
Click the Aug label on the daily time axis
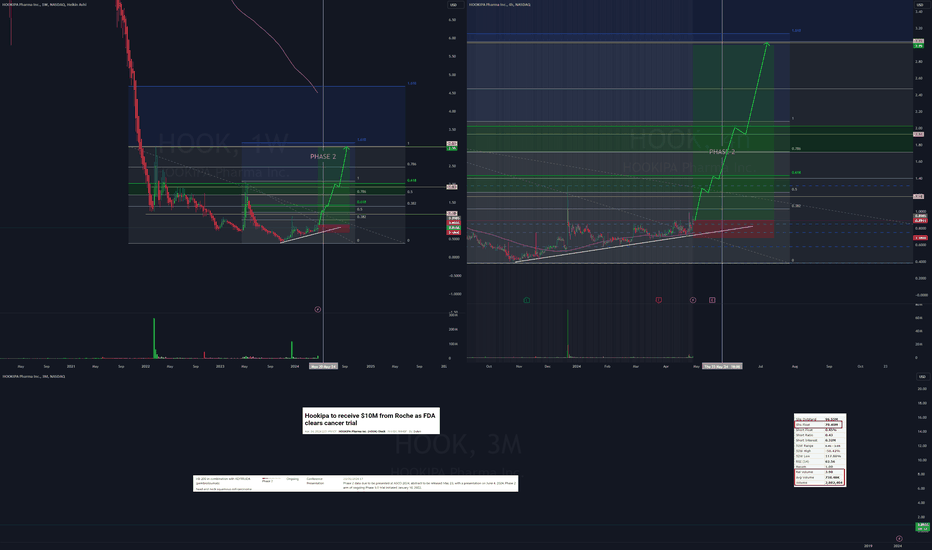coord(795,366)
